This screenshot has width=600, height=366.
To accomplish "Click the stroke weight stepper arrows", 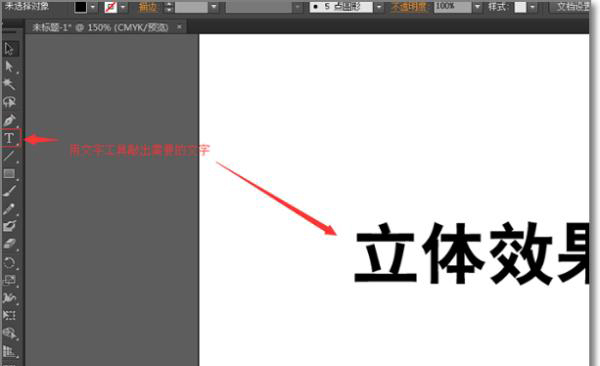I will point(169,7).
